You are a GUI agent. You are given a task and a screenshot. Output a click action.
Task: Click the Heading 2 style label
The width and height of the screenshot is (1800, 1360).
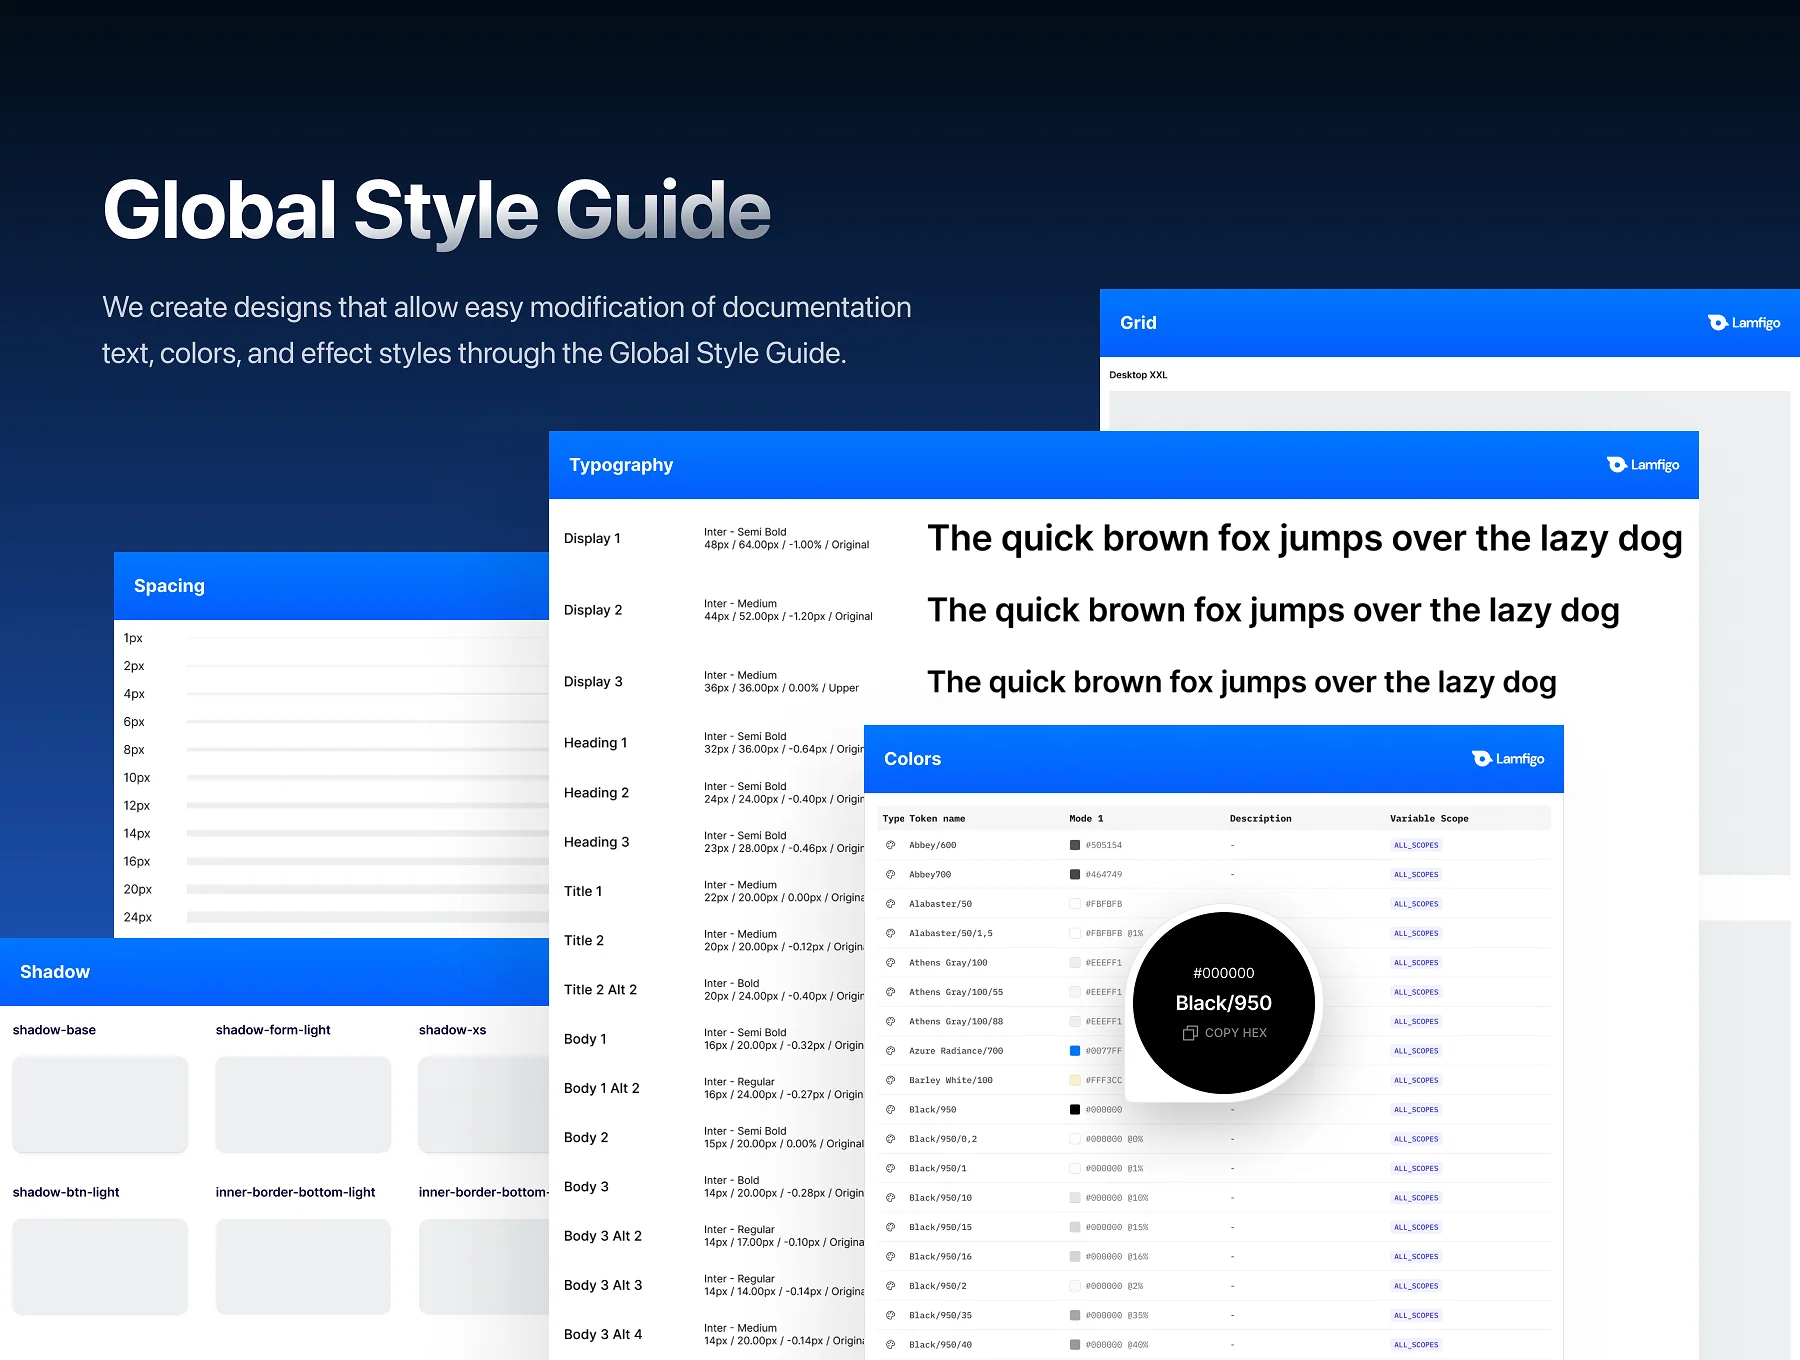tap(596, 793)
